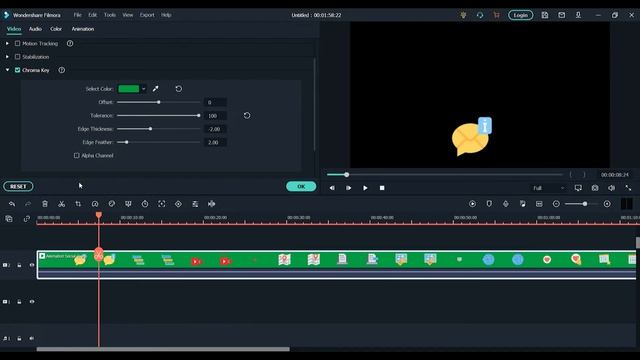Screen dimensions: 640x360
Task: Click the add track icon beside timeline ruler
Action: click(x=9, y=219)
